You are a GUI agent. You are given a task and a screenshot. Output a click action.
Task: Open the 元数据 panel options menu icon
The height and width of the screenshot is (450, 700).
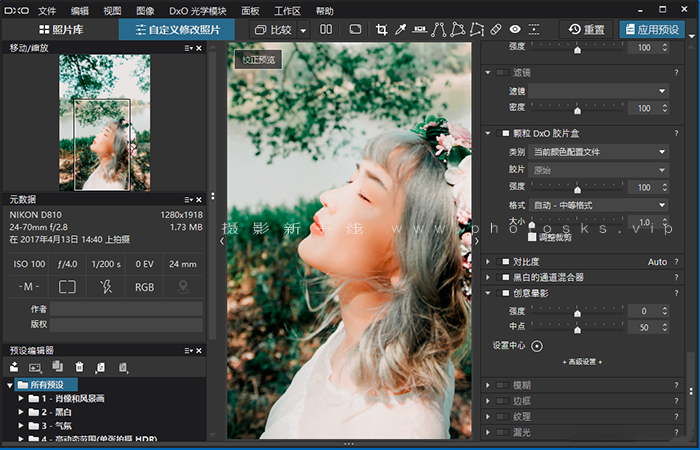pyautogui.click(x=188, y=200)
